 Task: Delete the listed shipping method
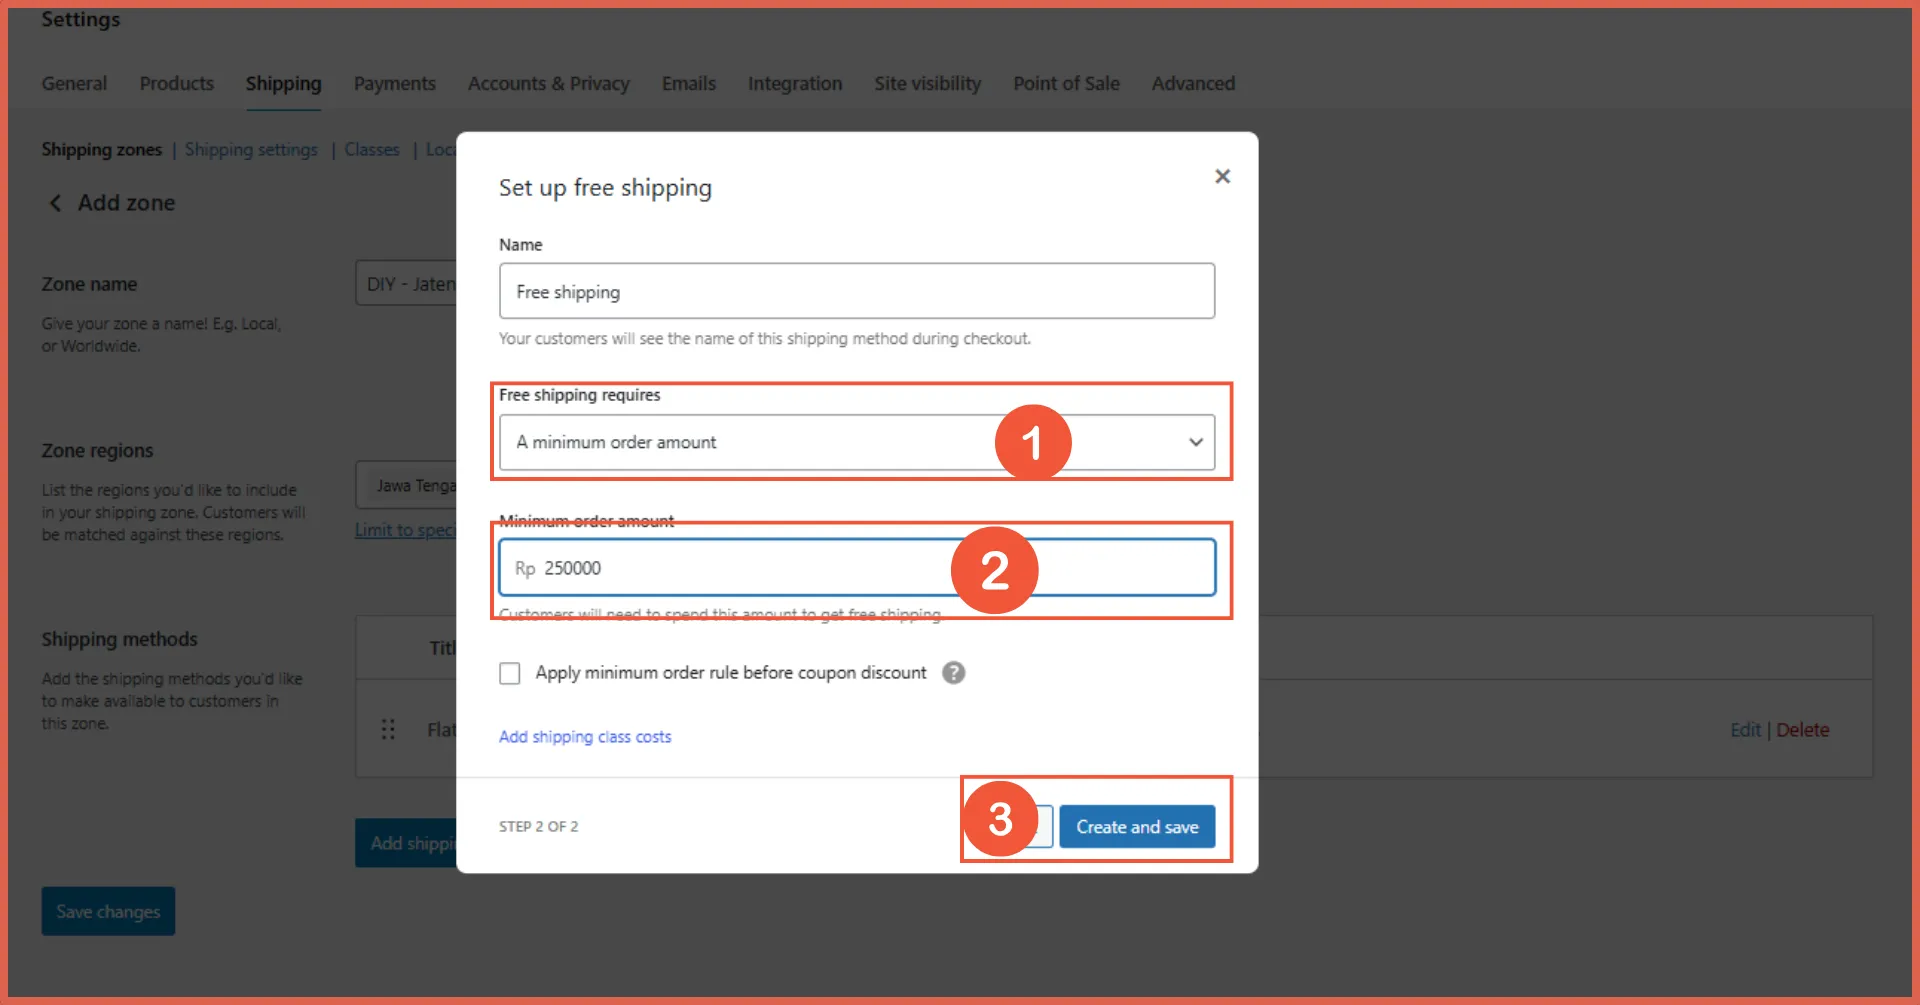tap(1802, 730)
